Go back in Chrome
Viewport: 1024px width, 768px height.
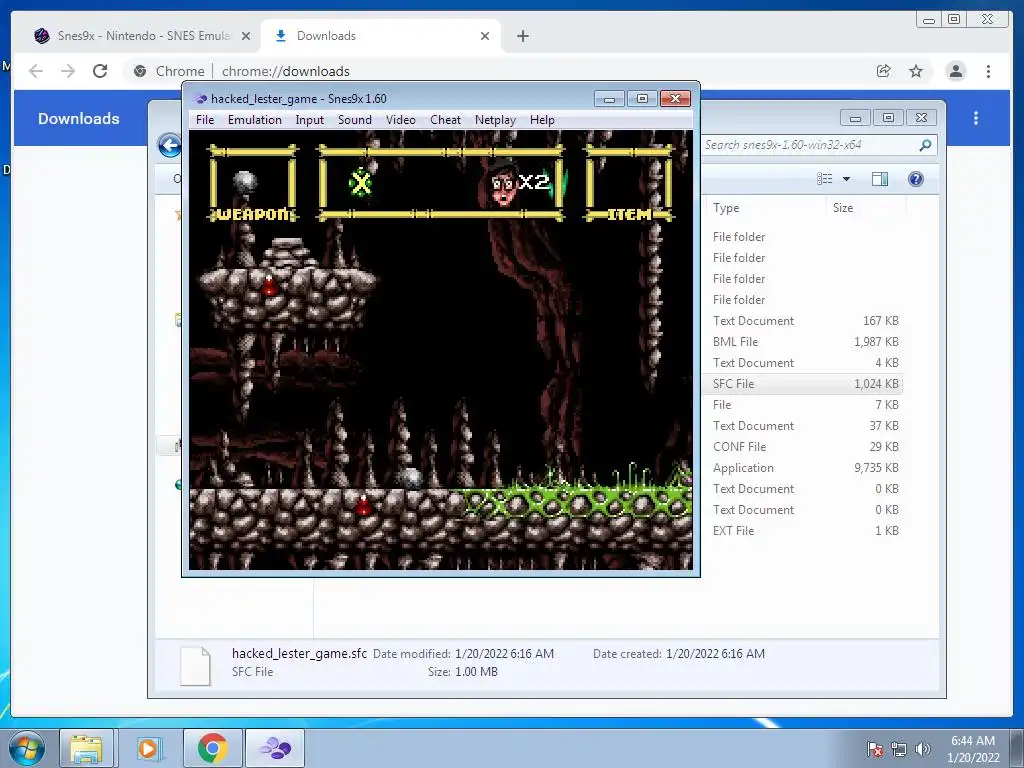(36, 71)
